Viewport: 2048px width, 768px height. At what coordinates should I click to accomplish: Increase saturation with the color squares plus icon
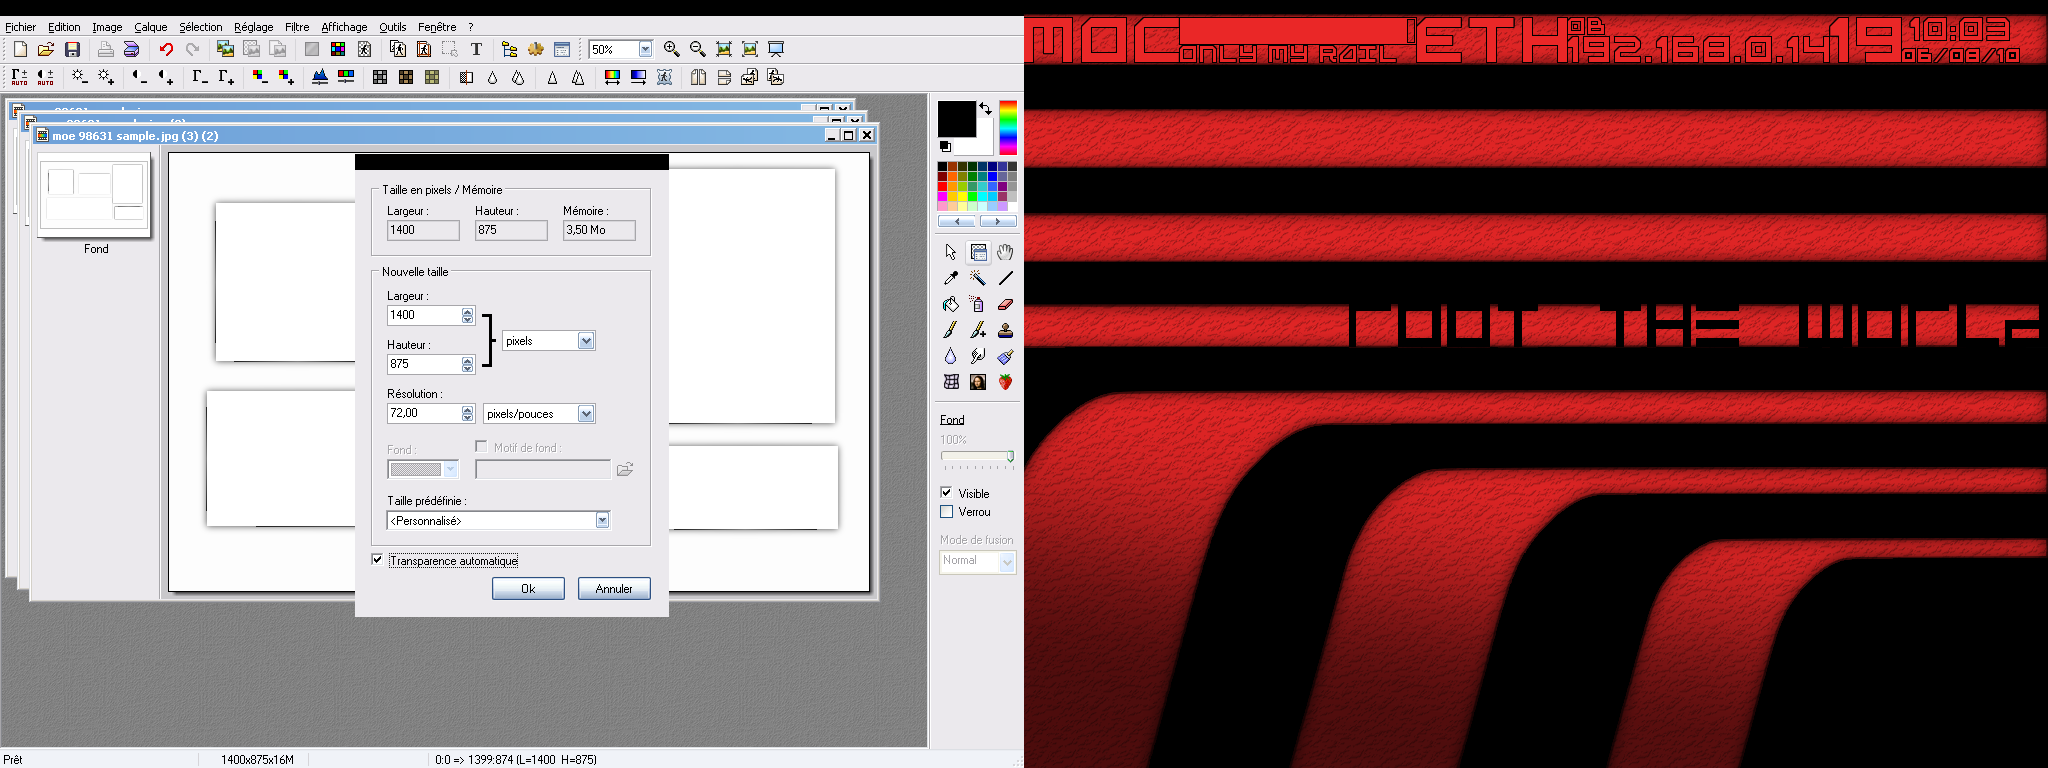tap(286, 77)
